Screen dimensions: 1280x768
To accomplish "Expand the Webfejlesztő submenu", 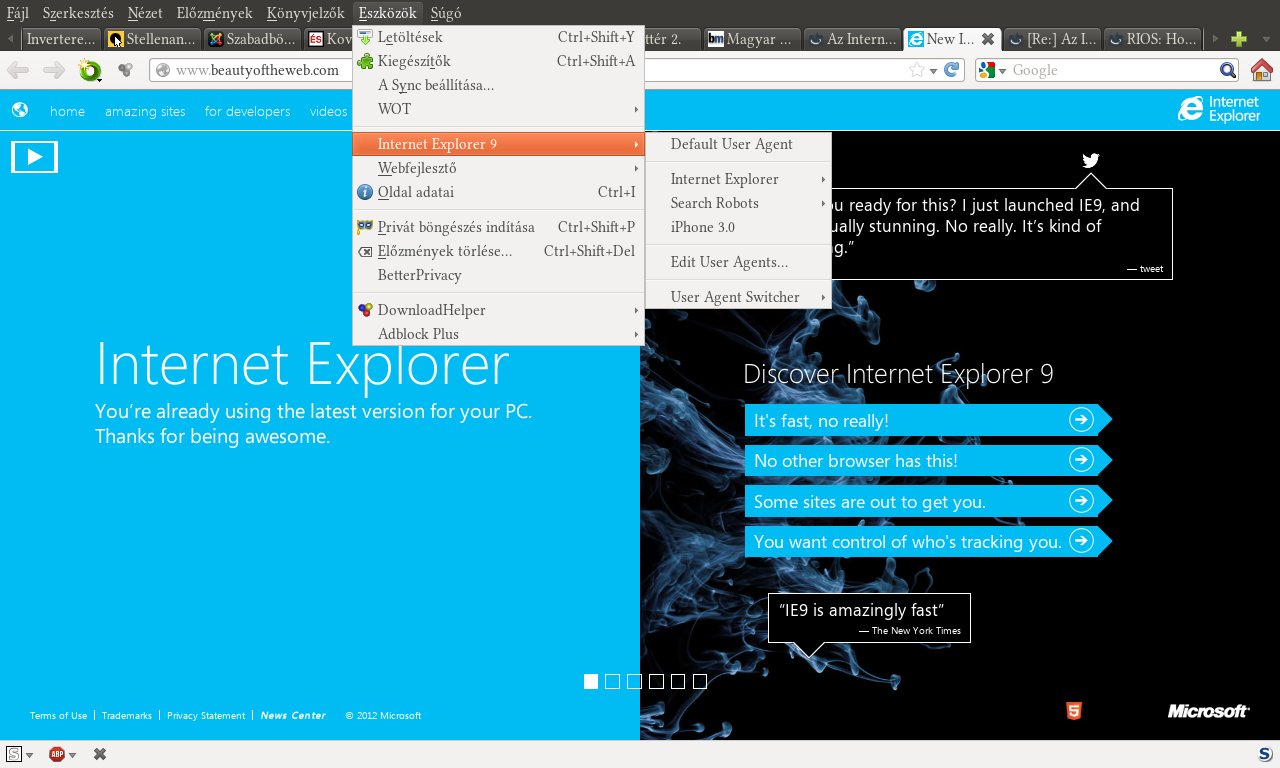I will (x=498, y=168).
